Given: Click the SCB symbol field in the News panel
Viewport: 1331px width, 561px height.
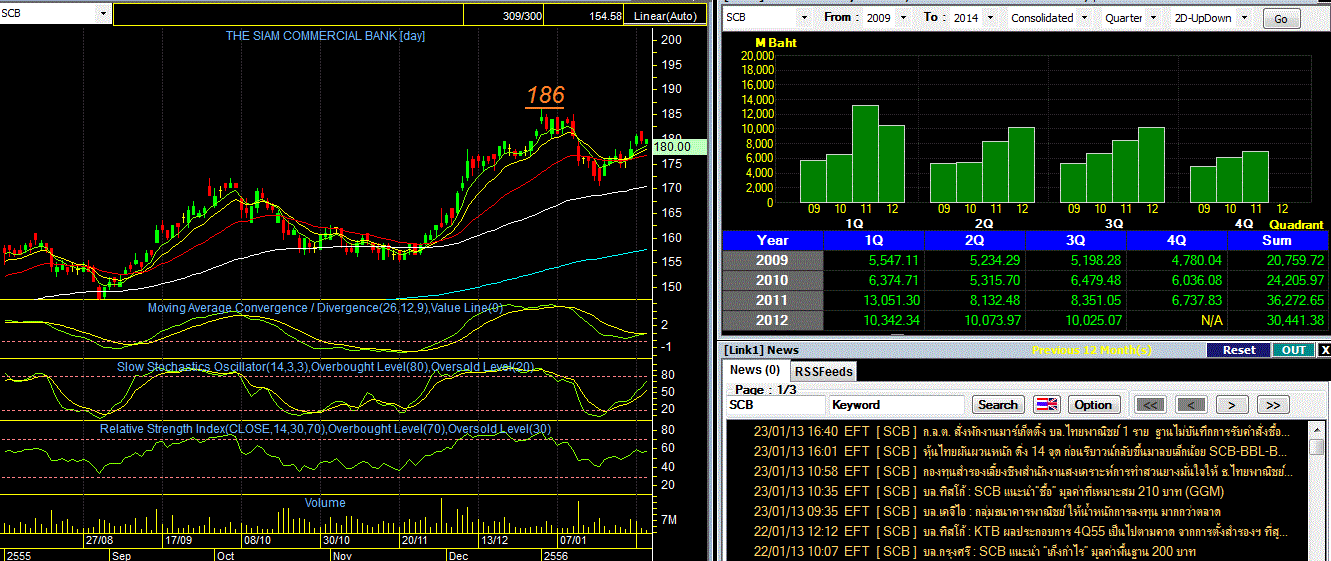Looking at the screenshot, I should (x=776, y=405).
